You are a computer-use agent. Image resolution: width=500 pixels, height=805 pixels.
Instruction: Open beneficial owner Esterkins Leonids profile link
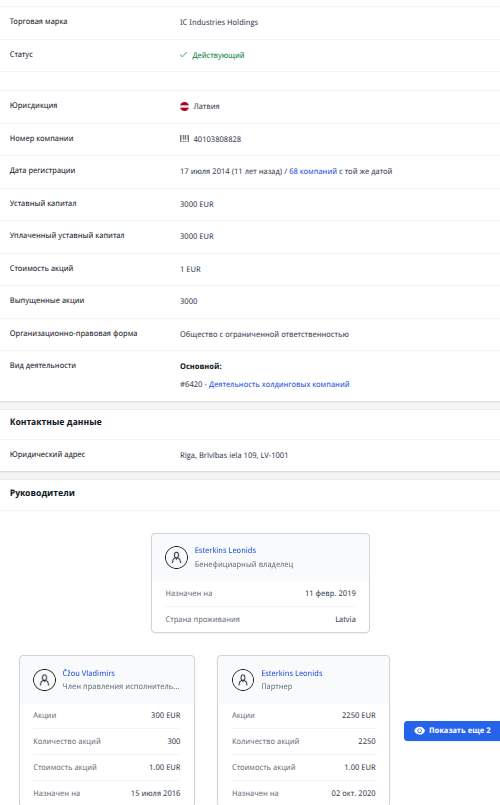[225, 550]
